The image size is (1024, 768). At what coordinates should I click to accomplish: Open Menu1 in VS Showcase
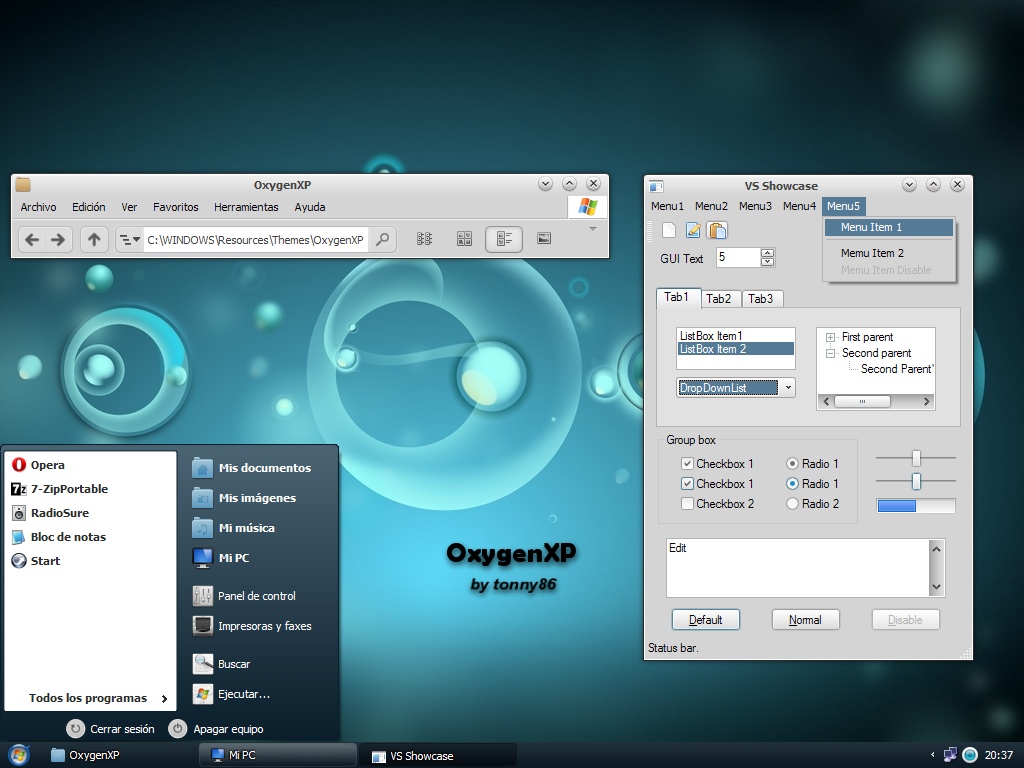point(667,206)
